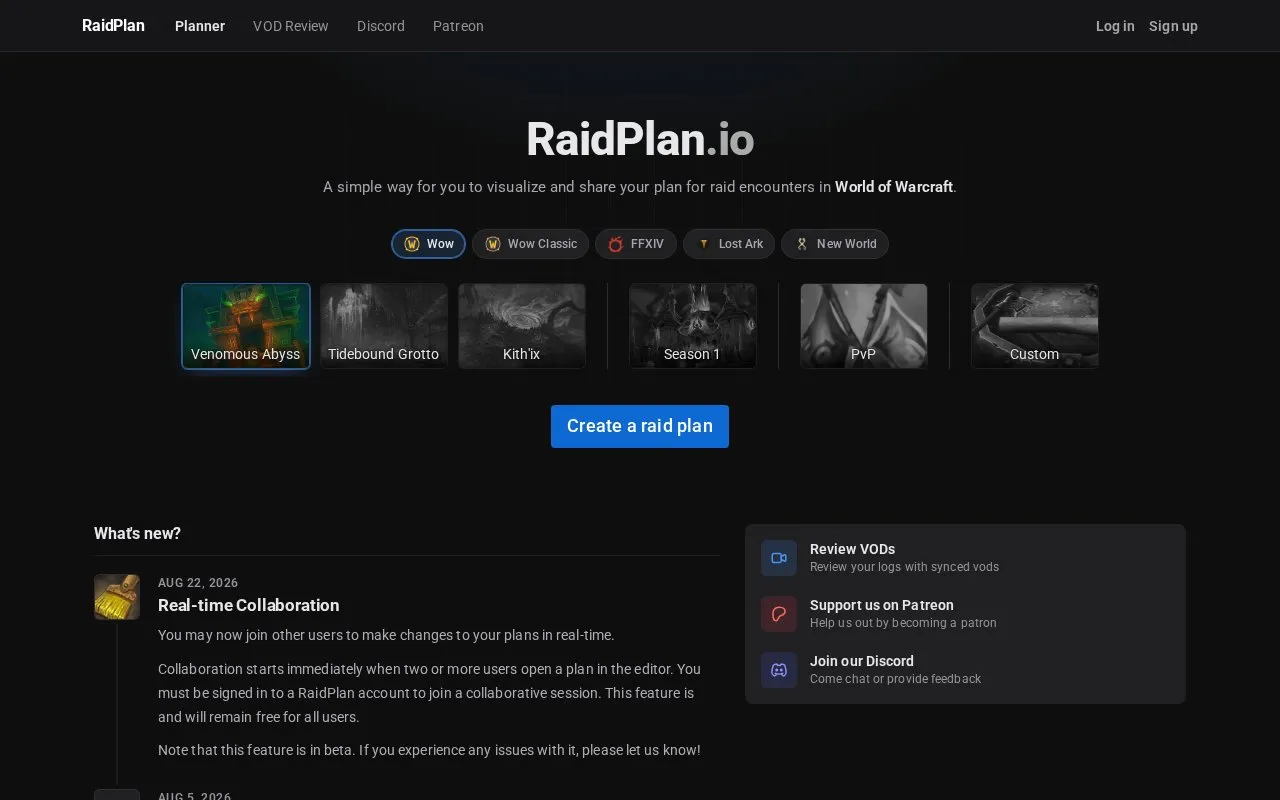
Task: Choose the Venomous Abyss raid thumbnail
Action: [246, 326]
